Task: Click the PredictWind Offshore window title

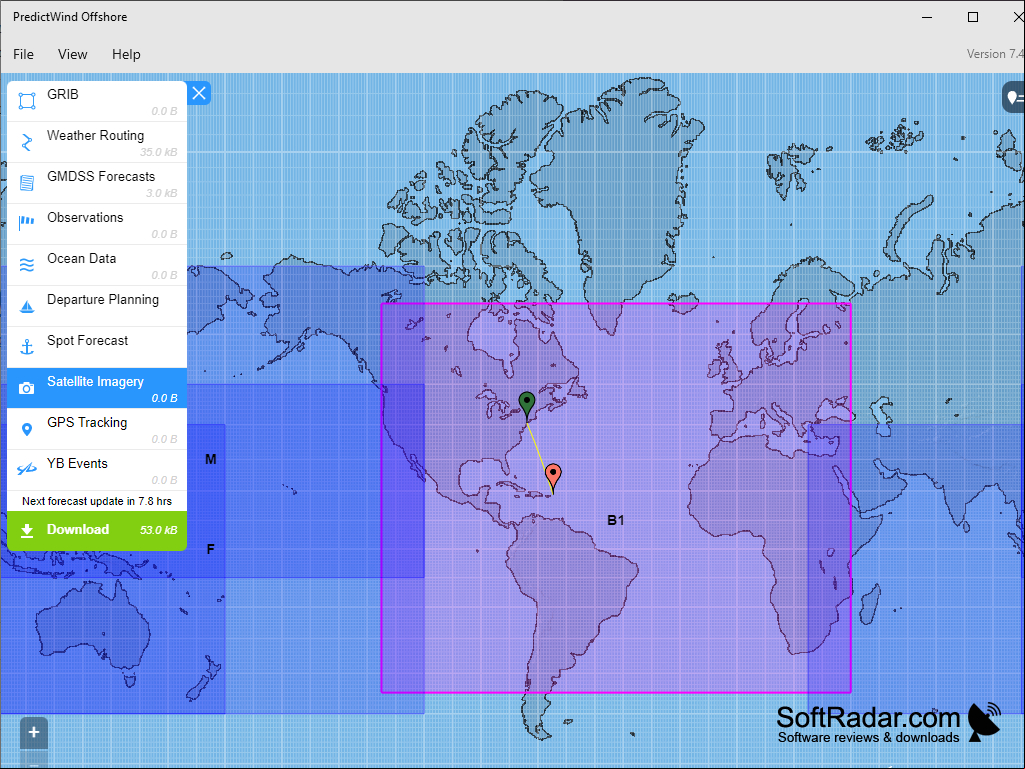Action: tap(70, 17)
